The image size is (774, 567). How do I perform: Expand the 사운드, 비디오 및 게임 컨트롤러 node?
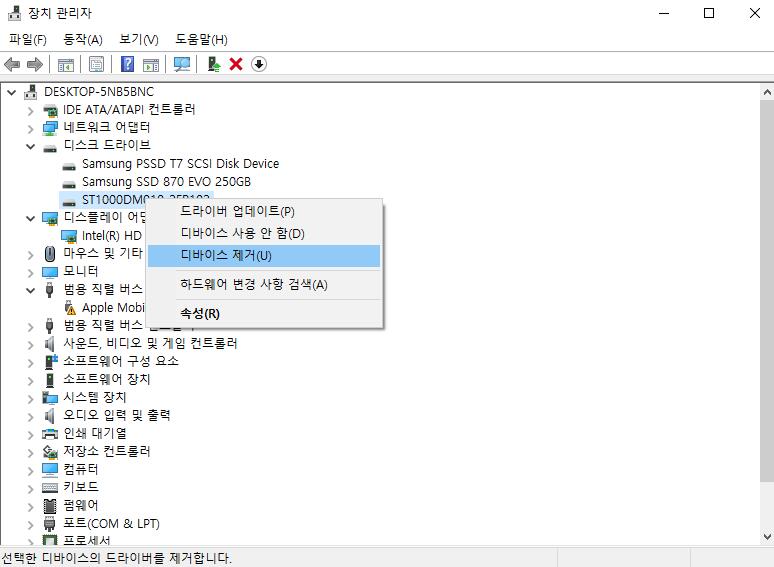point(31,344)
